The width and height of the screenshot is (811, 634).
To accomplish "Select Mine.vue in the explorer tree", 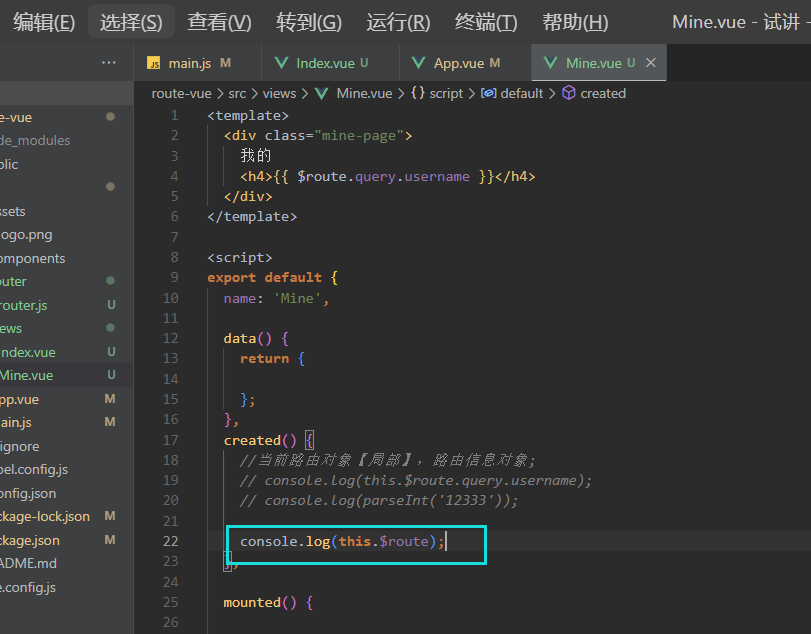I will [66, 375].
